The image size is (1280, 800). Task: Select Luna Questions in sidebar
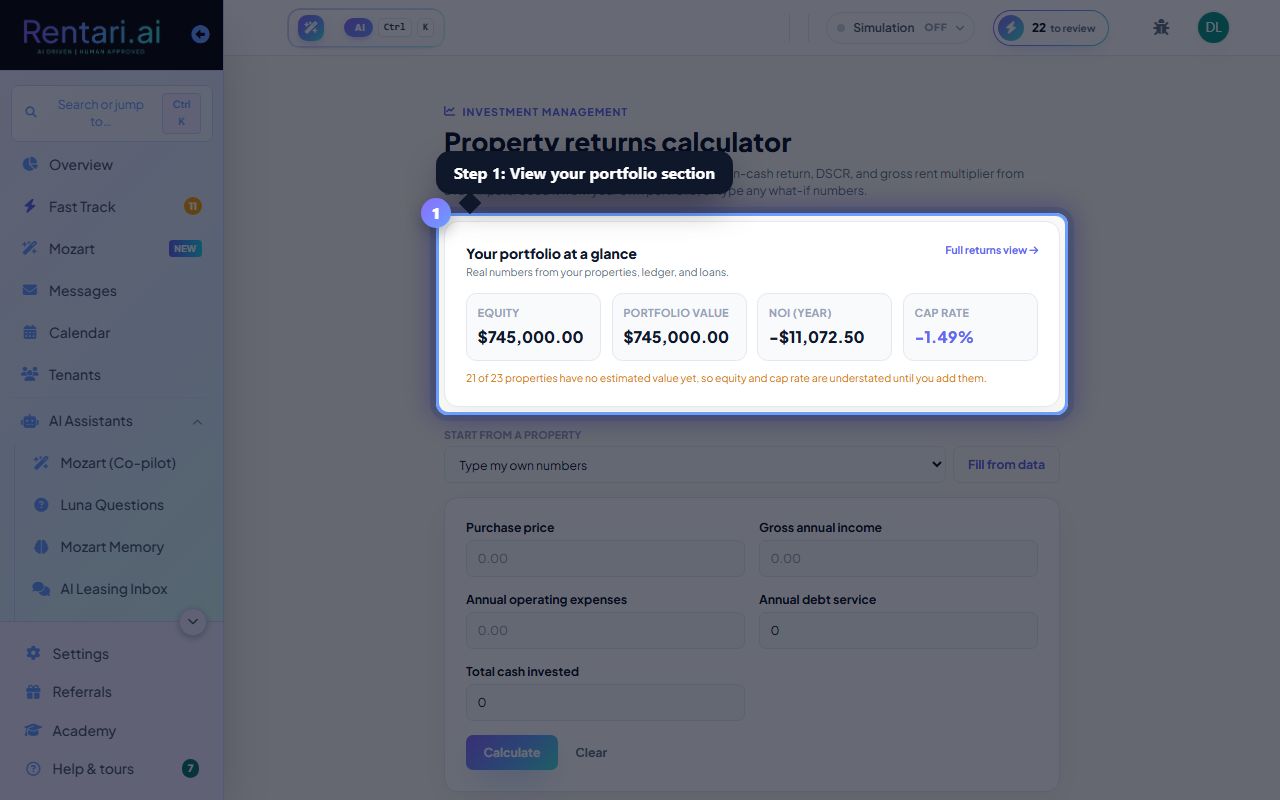pos(111,505)
